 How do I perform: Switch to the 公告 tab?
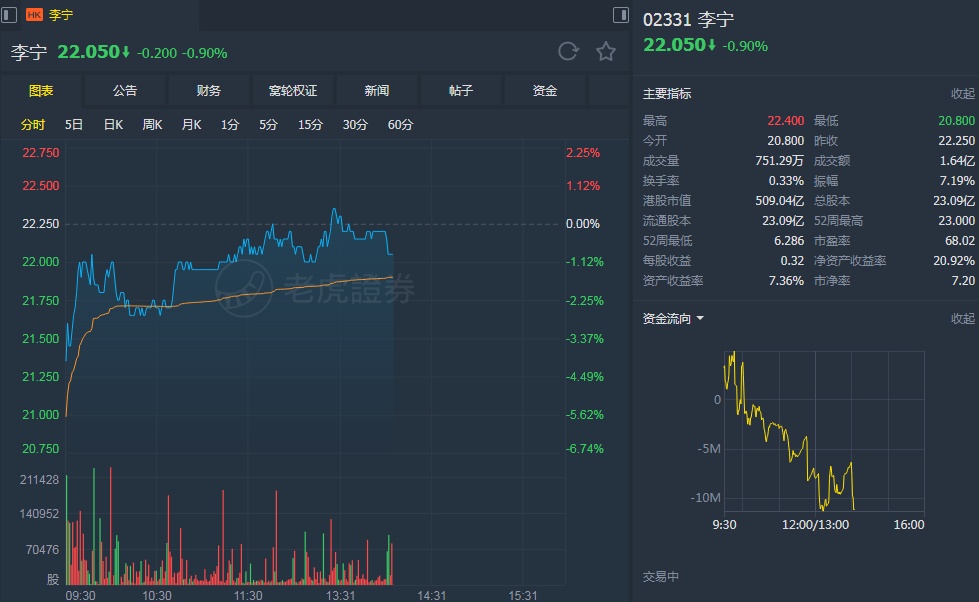125,91
